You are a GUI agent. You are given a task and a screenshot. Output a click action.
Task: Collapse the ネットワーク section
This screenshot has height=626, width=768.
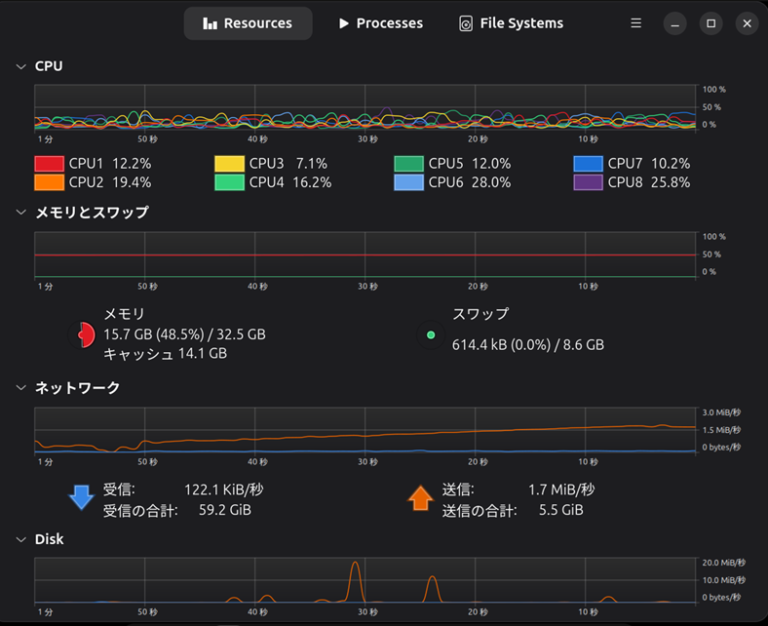(x=21, y=387)
